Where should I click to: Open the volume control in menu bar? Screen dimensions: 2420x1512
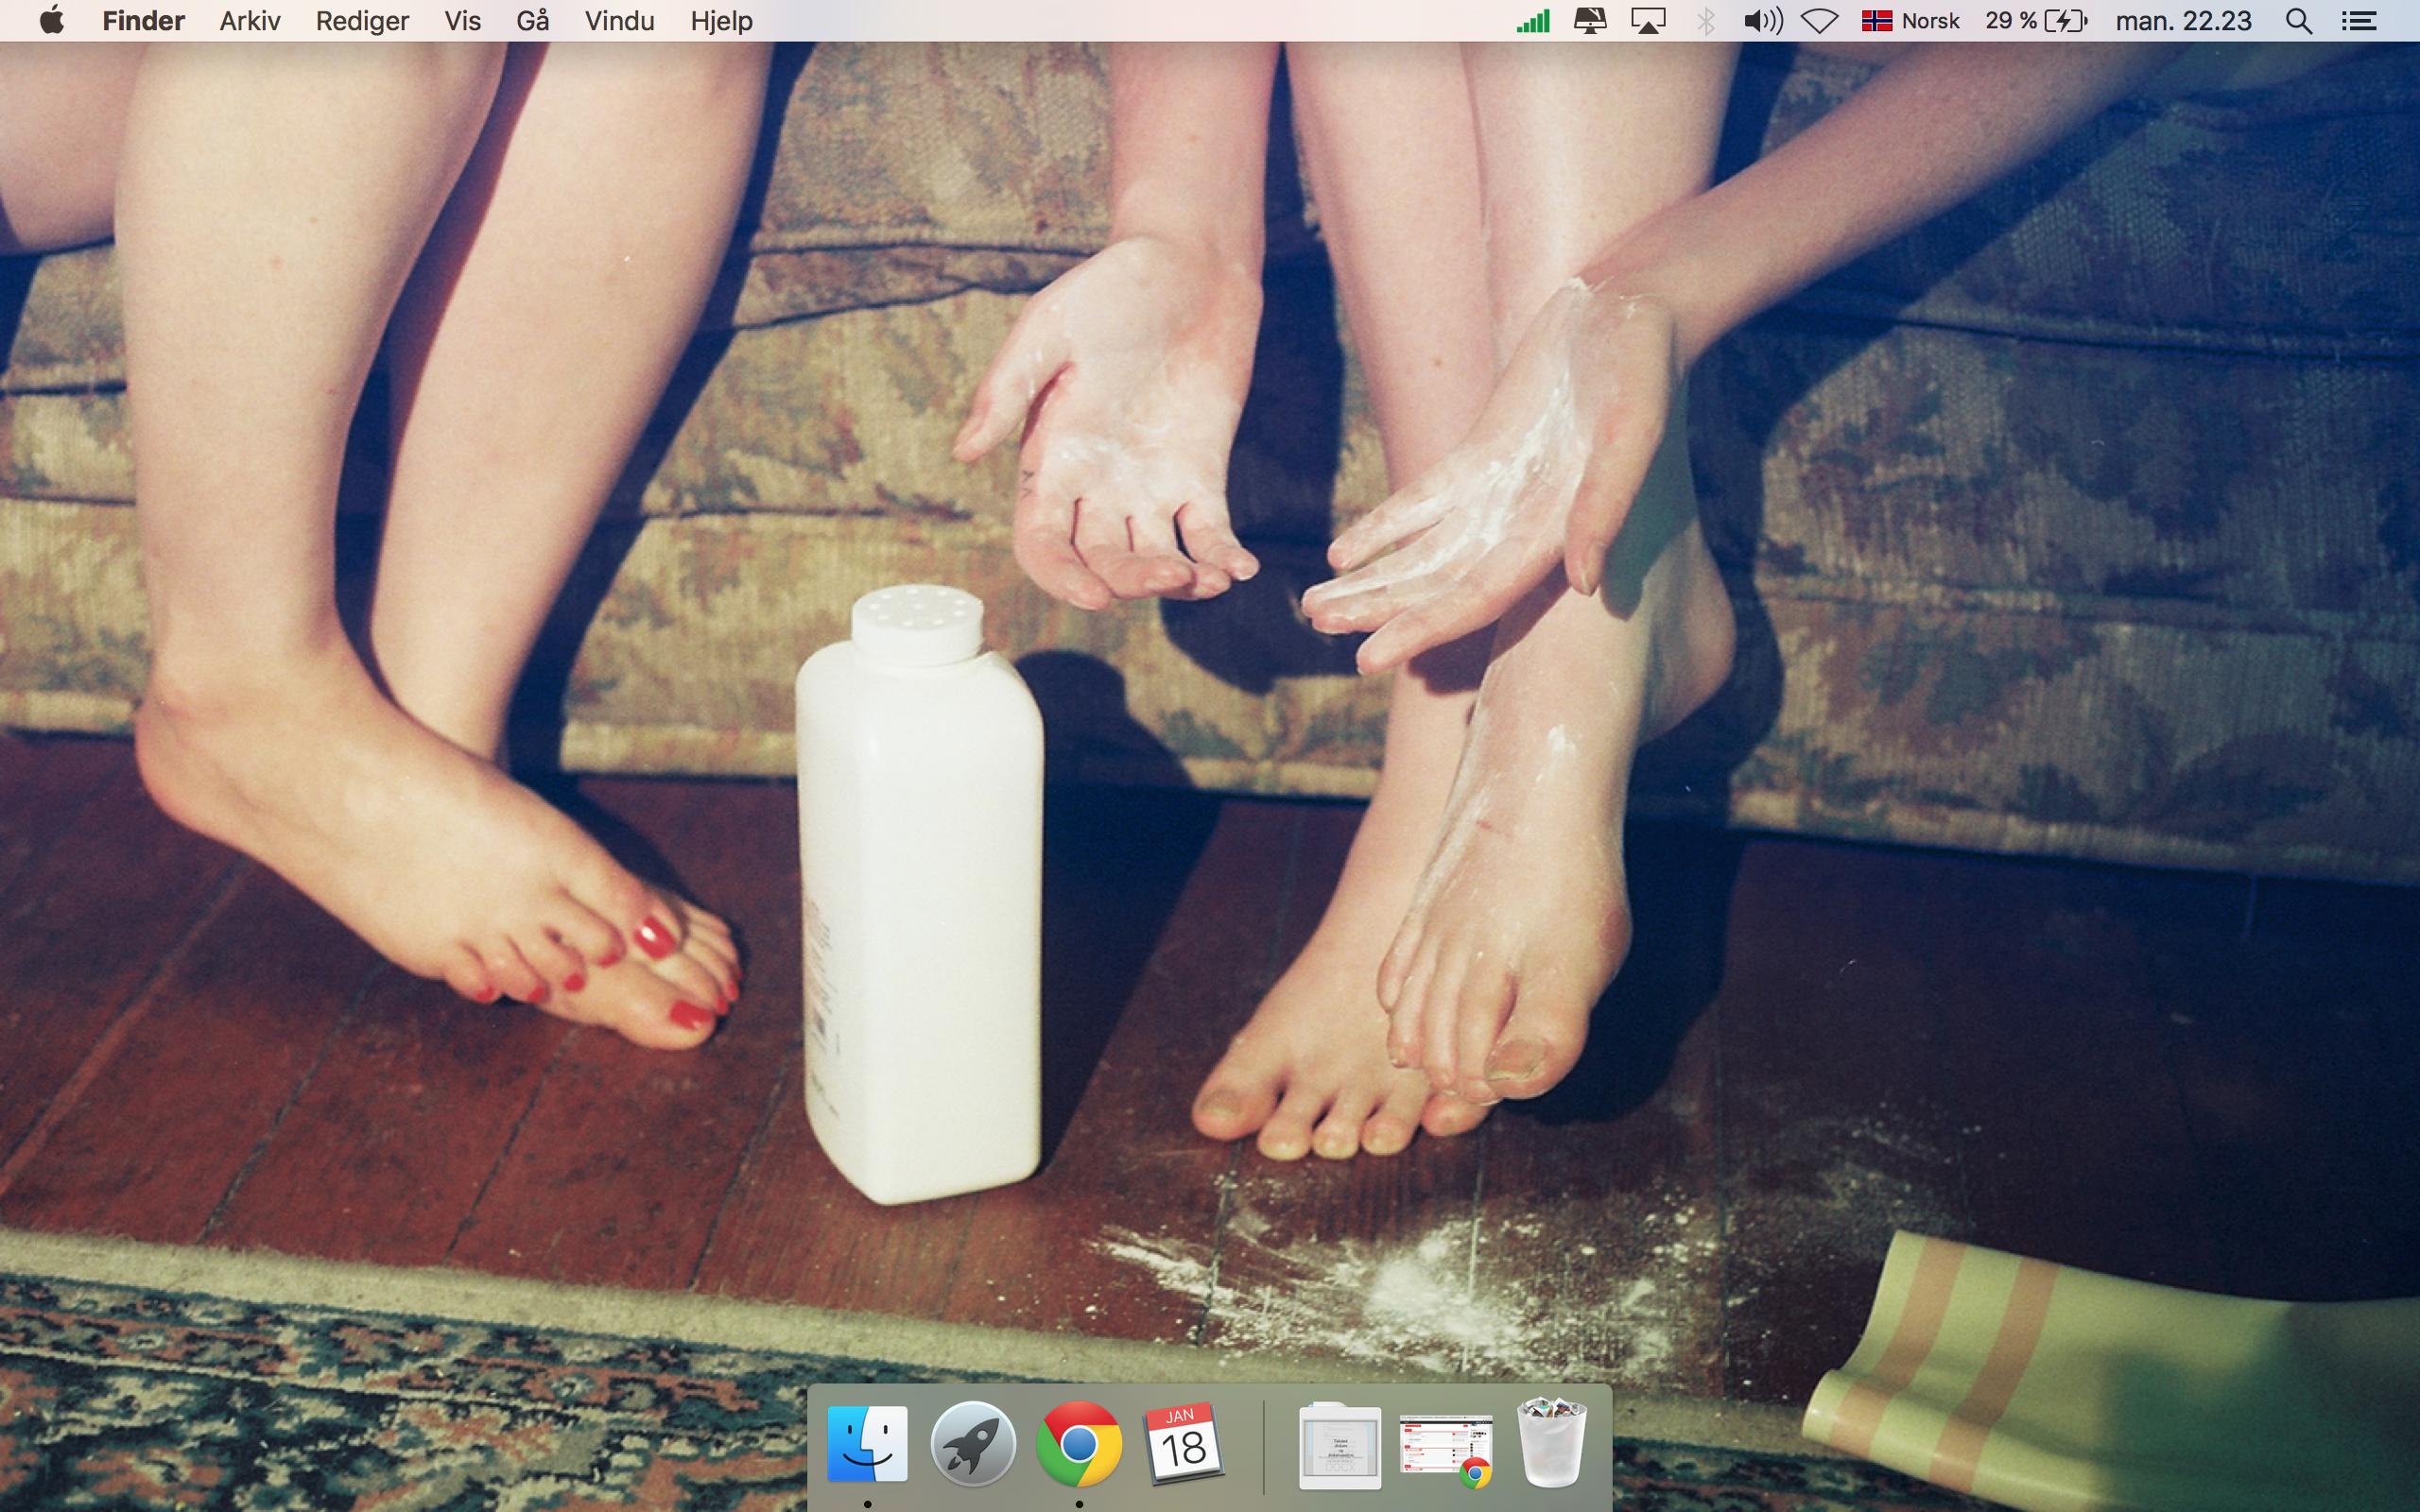pos(1763,21)
